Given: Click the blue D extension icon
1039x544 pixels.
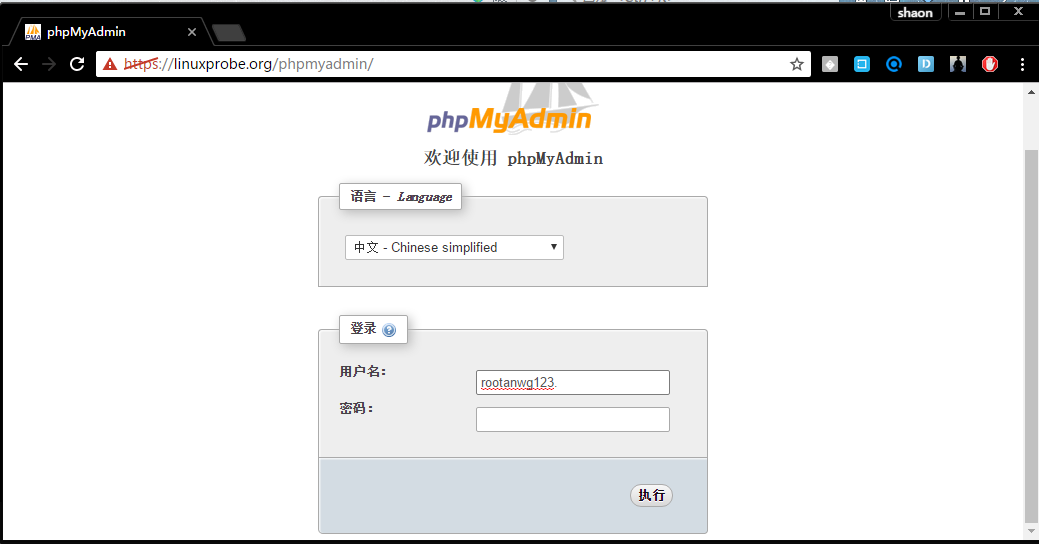Looking at the screenshot, I should [926, 64].
